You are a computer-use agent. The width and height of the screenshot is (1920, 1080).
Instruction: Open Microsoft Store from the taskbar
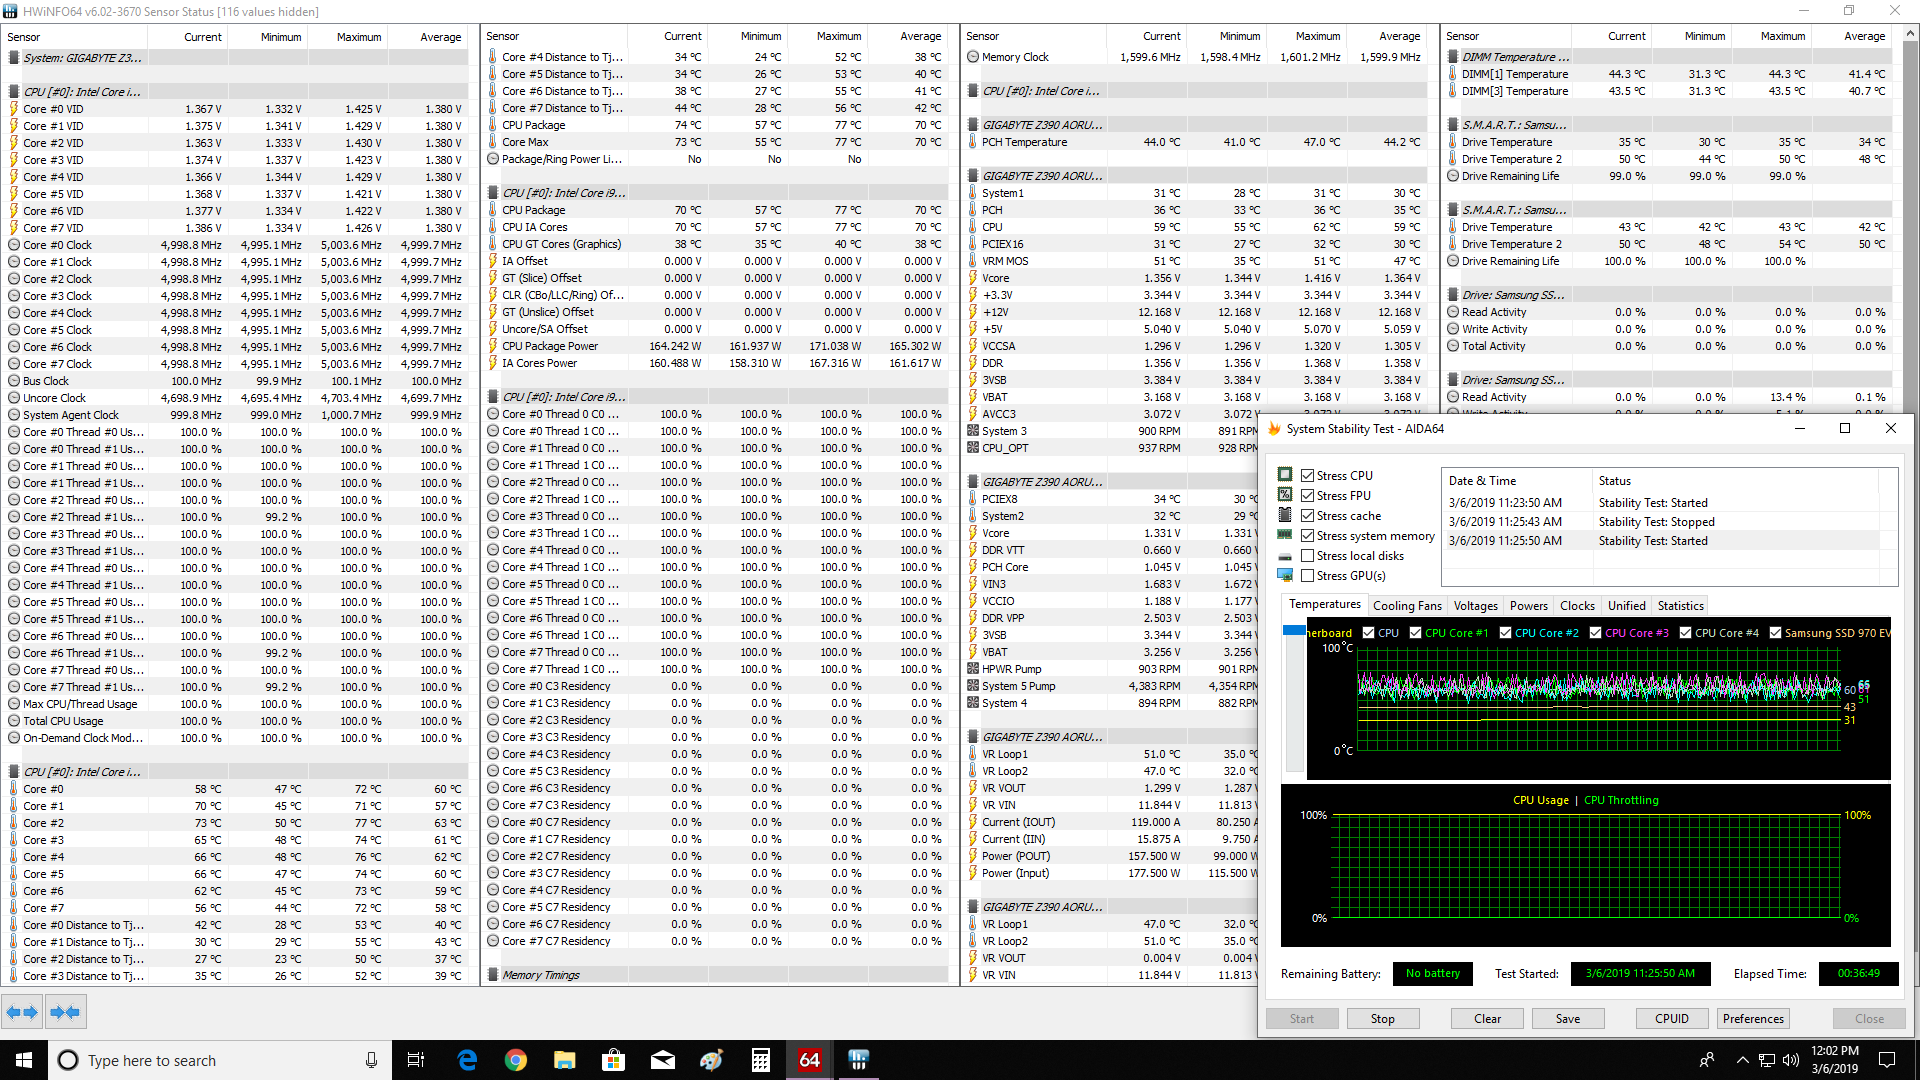pos(614,1060)
